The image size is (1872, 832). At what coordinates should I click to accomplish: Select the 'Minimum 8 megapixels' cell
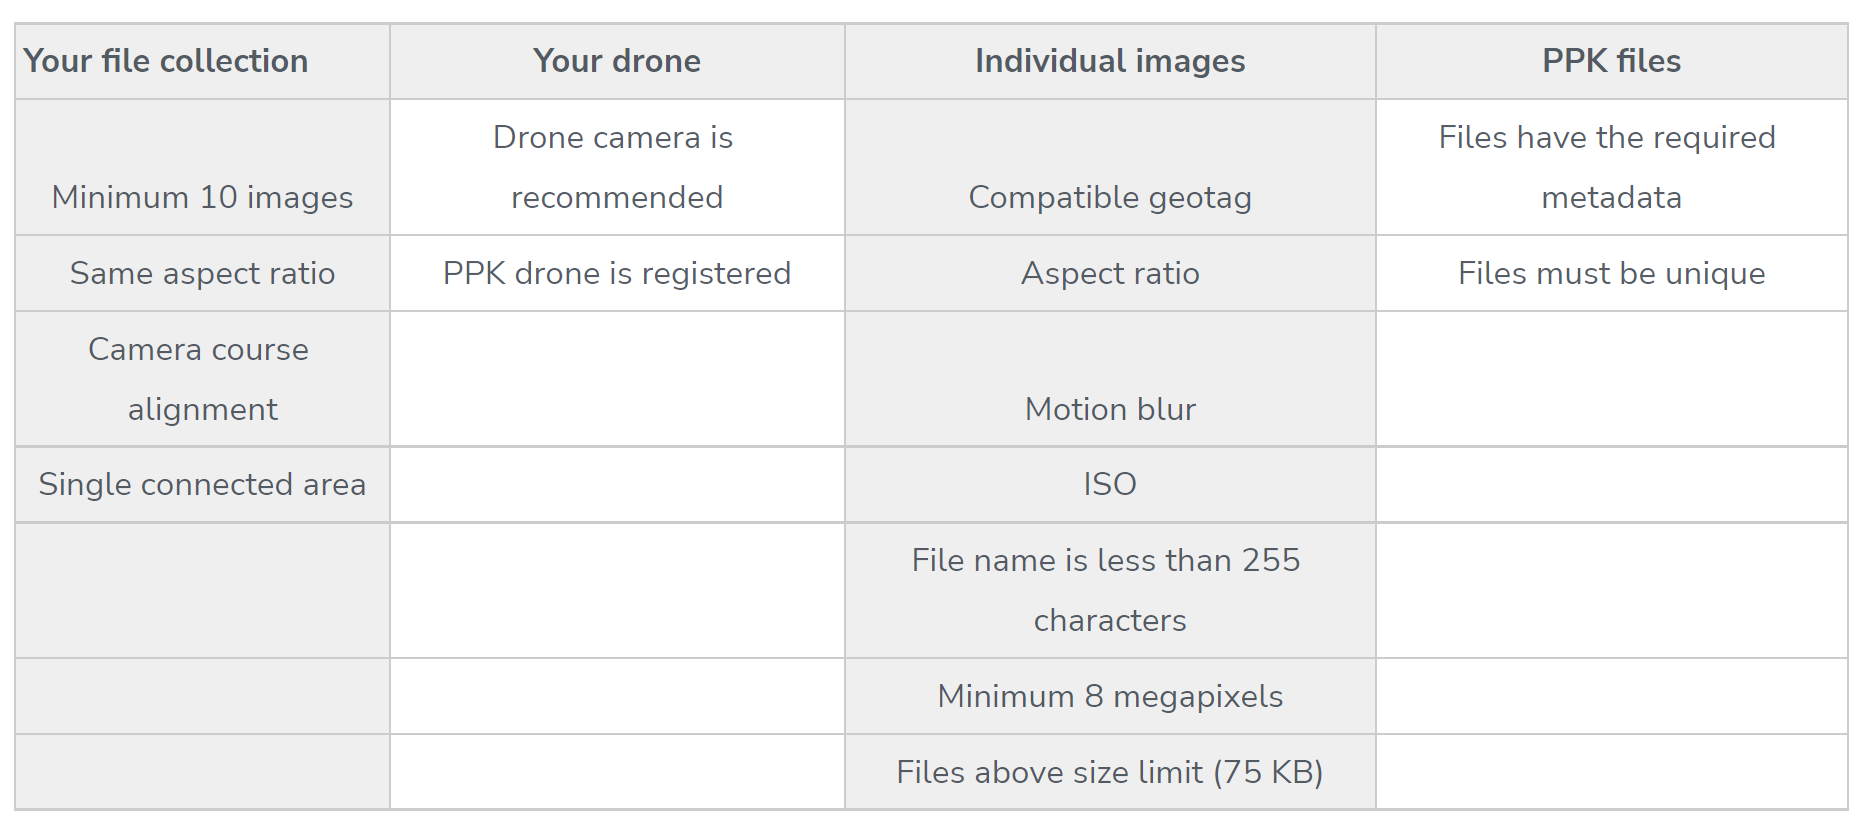pos(1110,696)
